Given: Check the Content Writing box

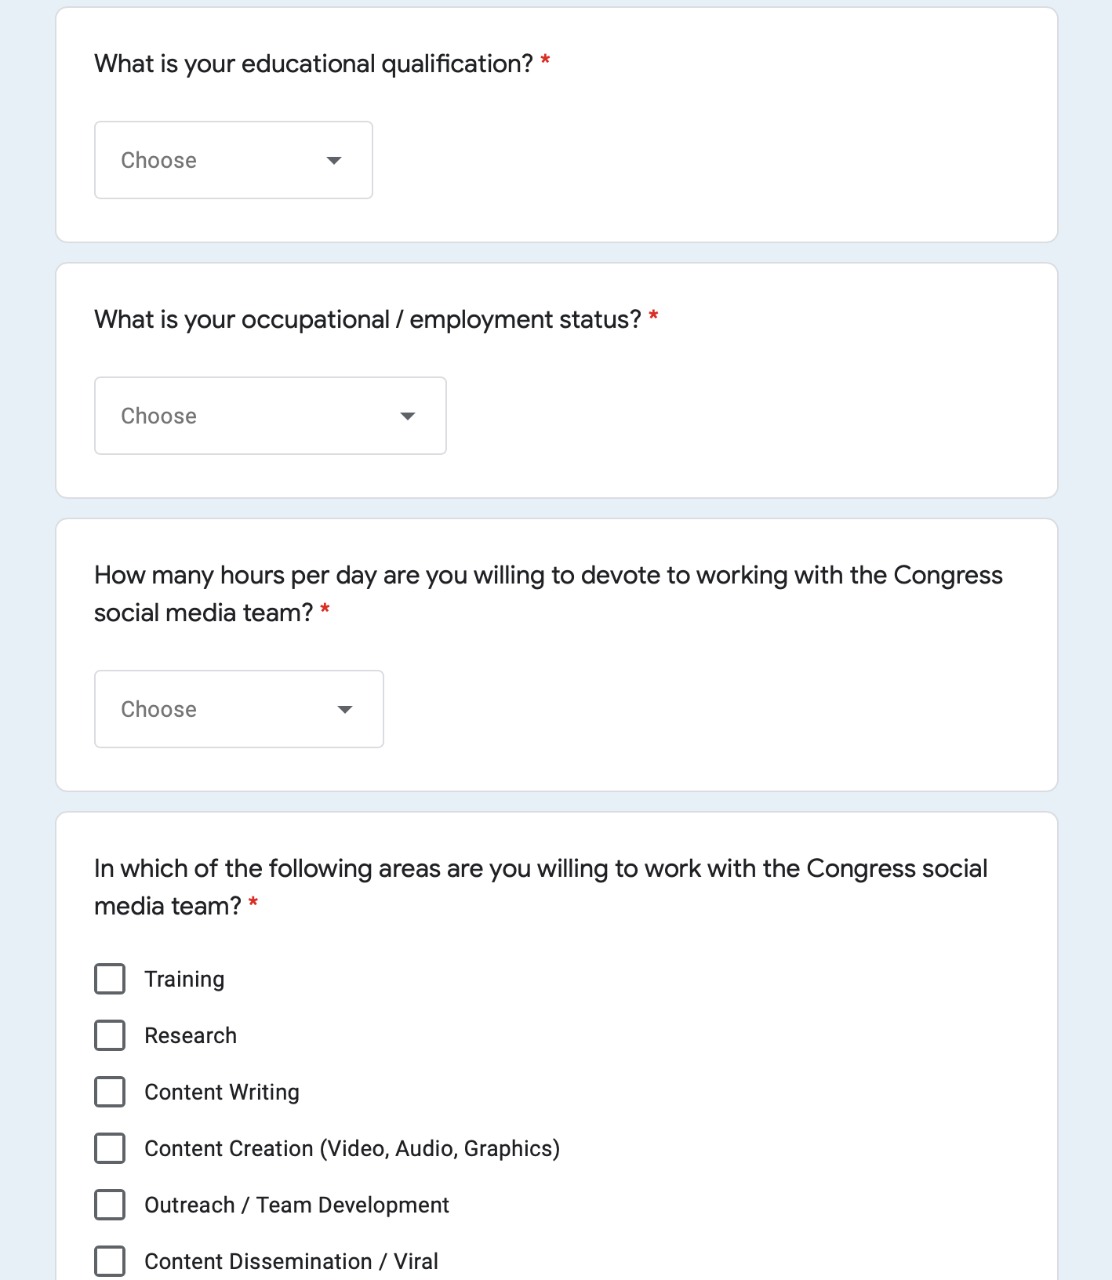Looking at the screenshot, I should tap(110, 1092).
